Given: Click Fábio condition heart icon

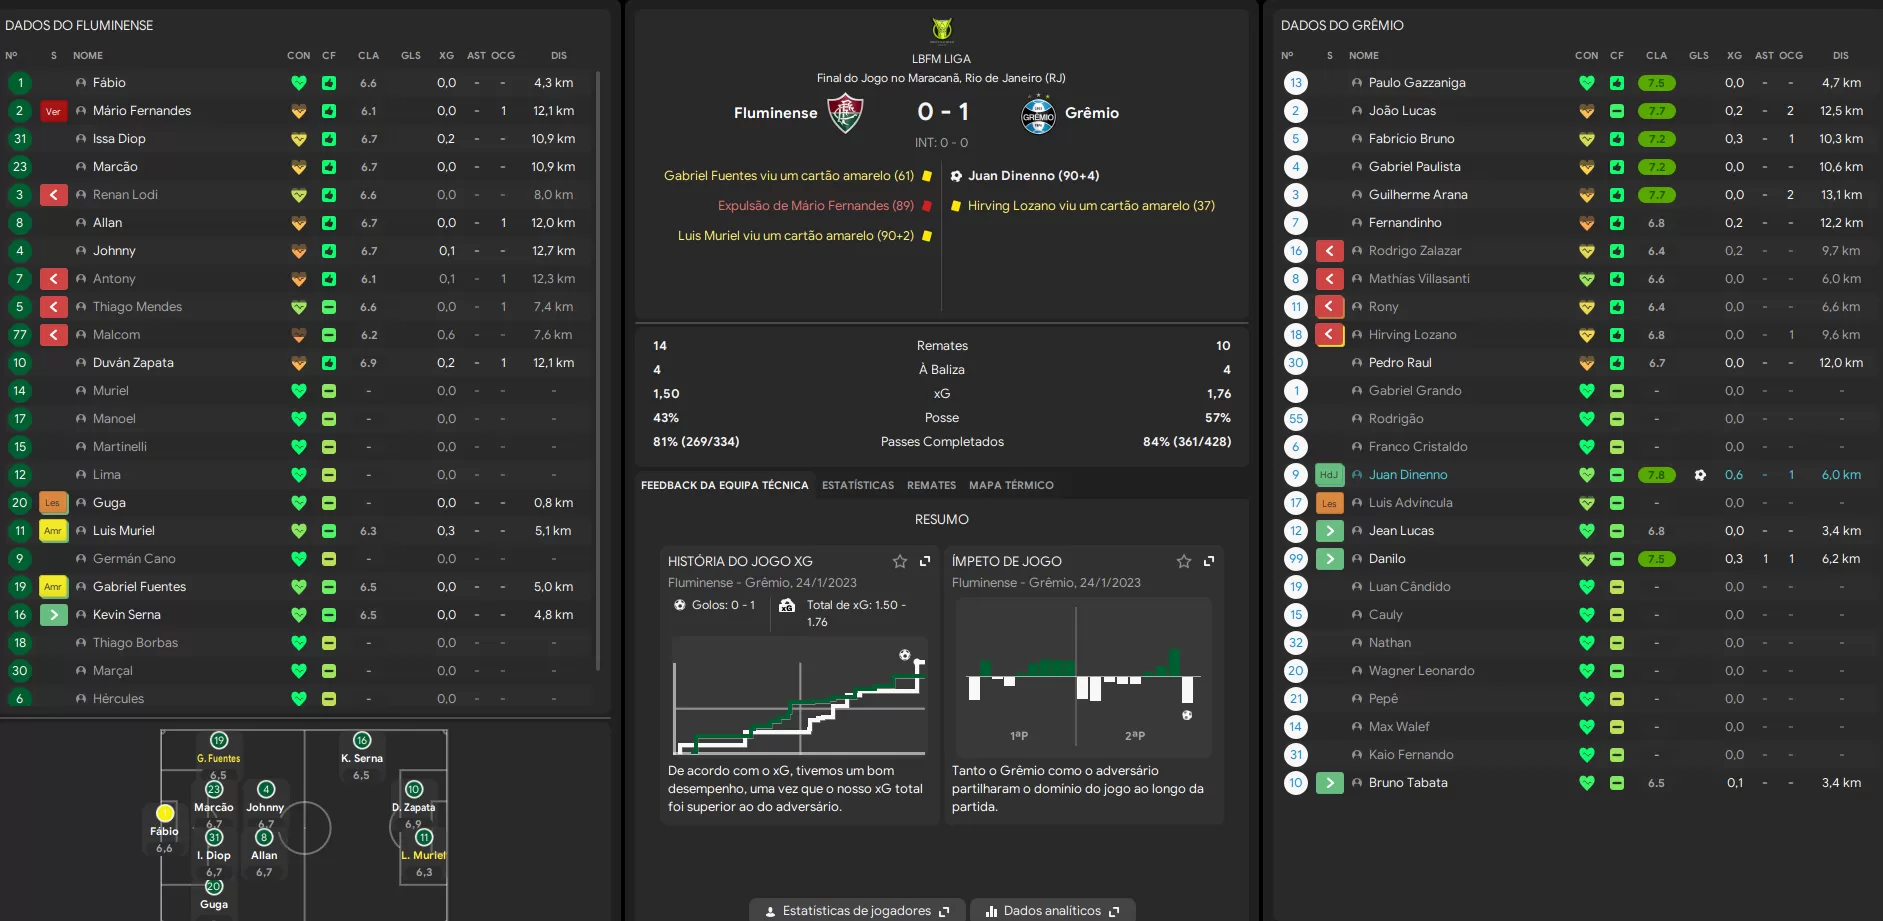Looking at the screenshot, I should (298, 83).
